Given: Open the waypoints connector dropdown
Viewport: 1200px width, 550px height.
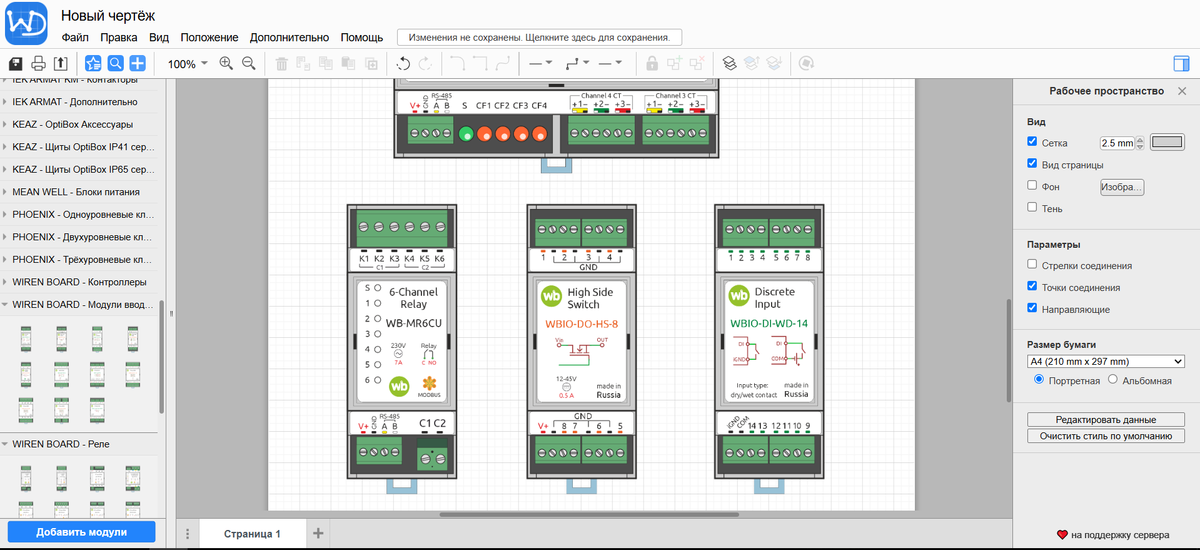Looking at the screenshot, I should point(576,63).
